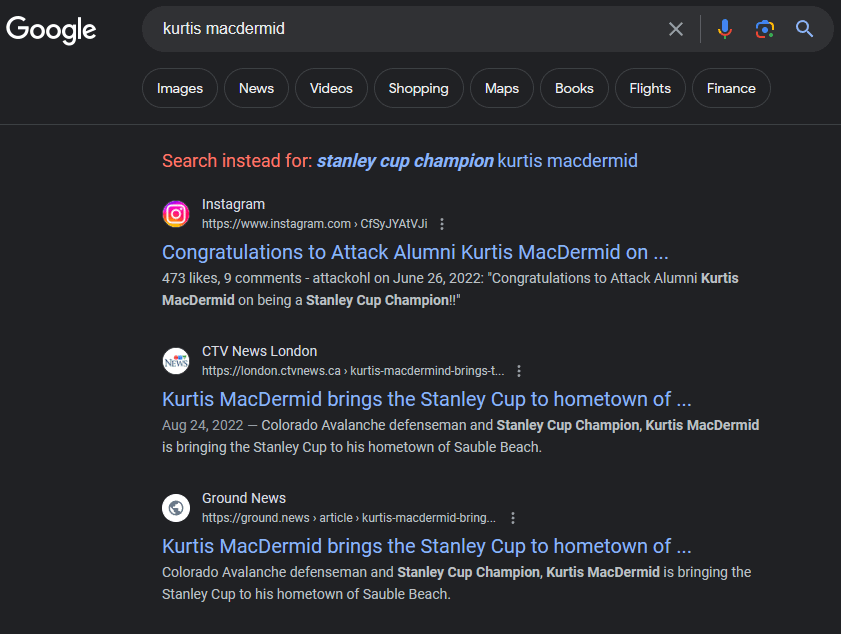The height and width of the screenshot is (634, 841).
Task: Open the Finance filter chip
Action: (x=731, y=88)
